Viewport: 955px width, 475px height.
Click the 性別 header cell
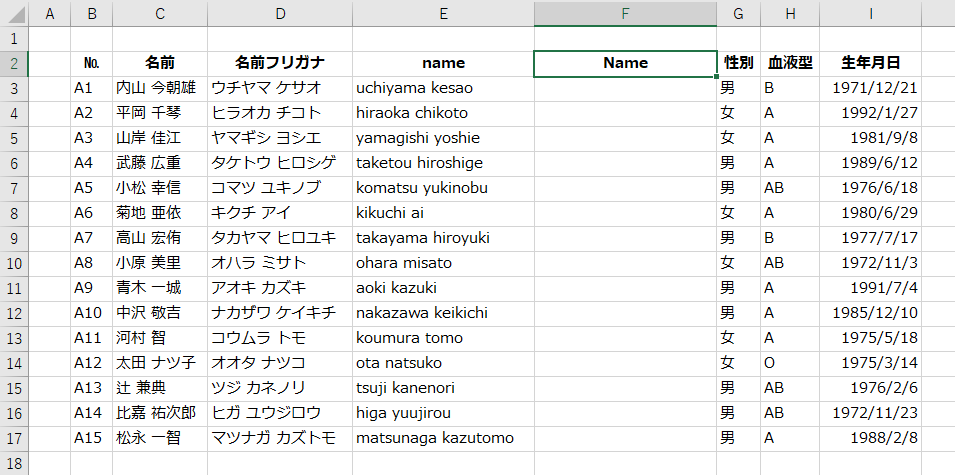(x=739, y=63)
